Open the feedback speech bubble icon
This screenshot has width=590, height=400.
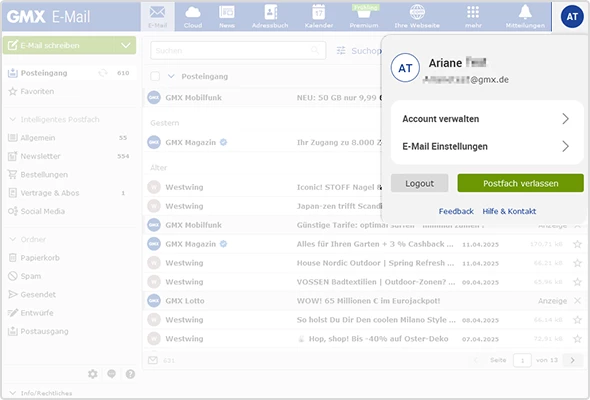[111, 374]
